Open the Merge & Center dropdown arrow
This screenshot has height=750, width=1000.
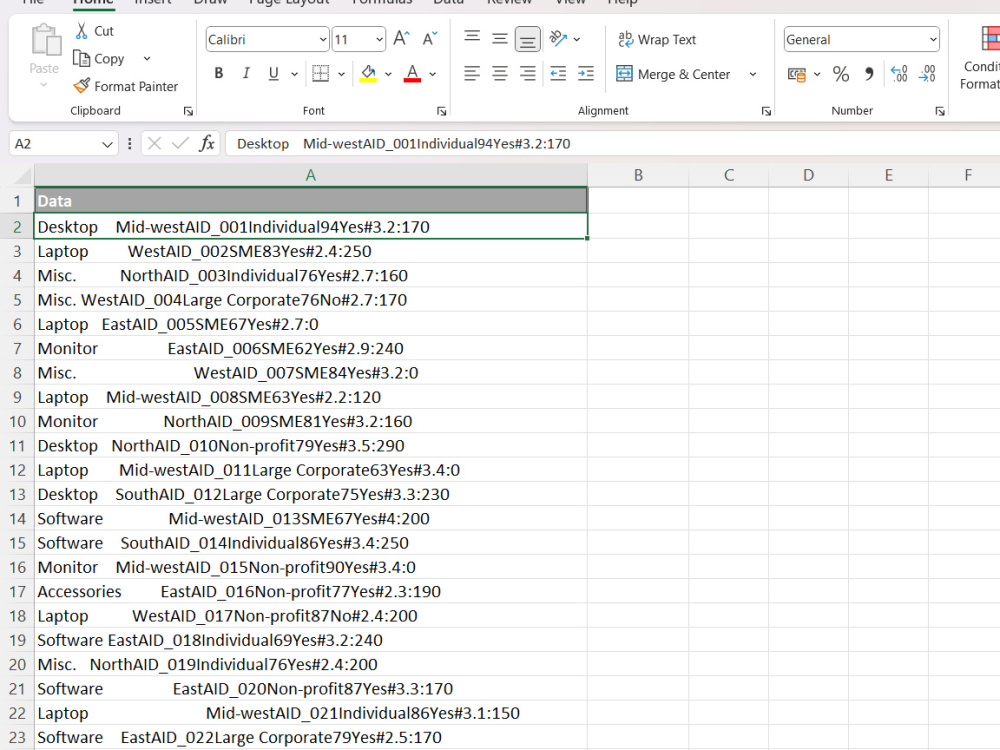tap(753, 74)
